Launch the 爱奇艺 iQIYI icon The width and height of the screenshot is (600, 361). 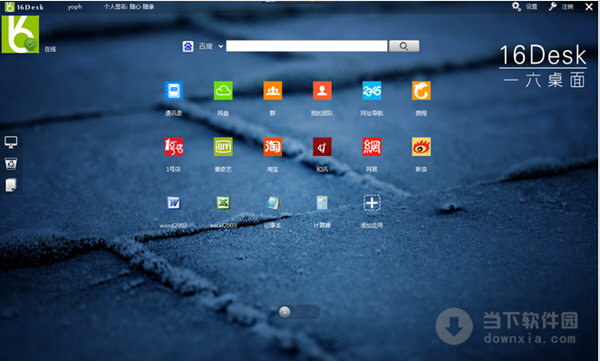[x=223, y=147]
